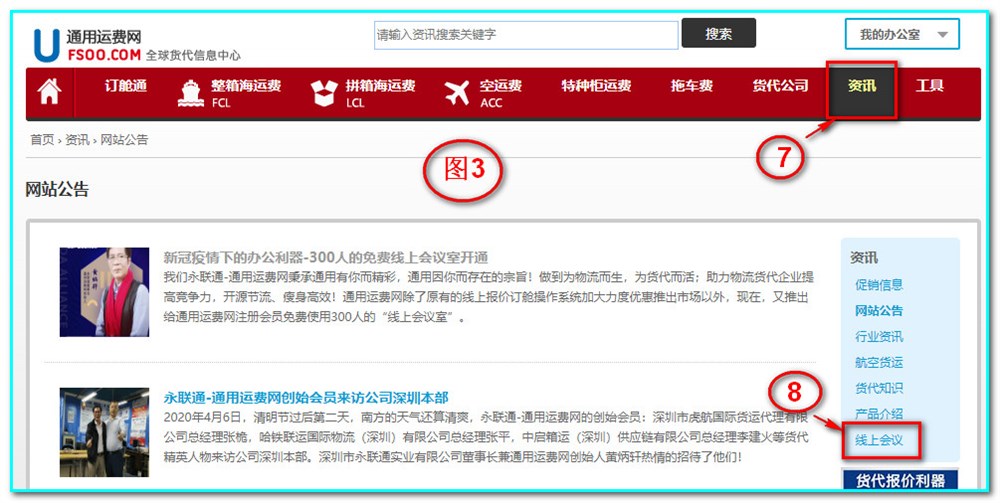
Task: Click the 搜索 button
Action: coord(719,33)
